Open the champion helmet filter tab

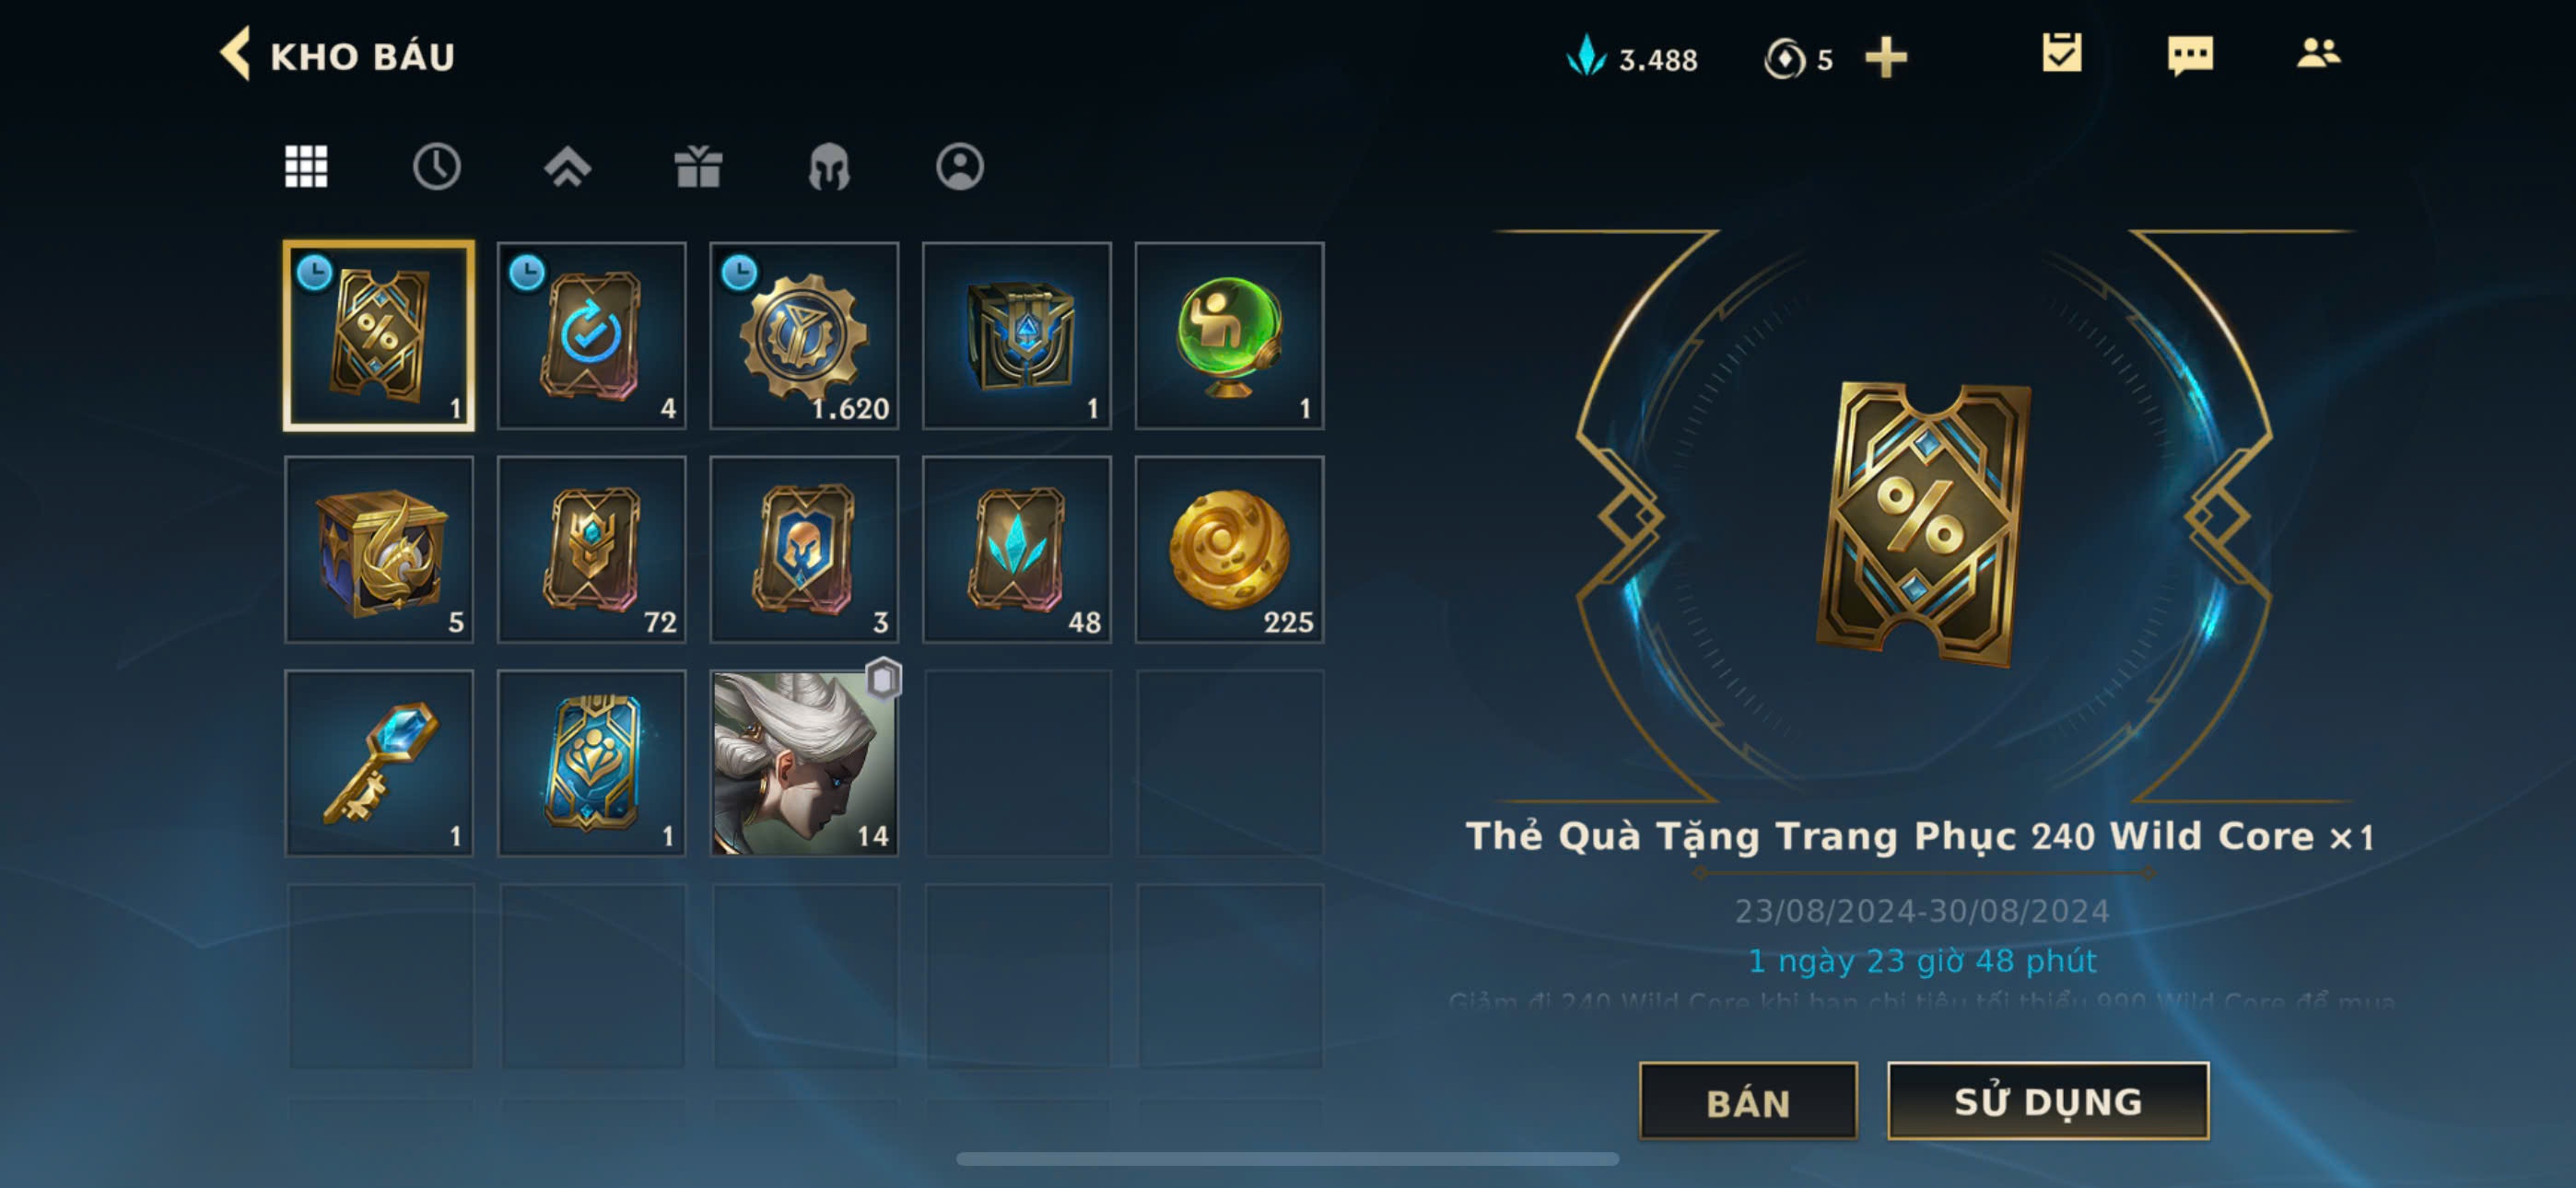tap(829, 166)
